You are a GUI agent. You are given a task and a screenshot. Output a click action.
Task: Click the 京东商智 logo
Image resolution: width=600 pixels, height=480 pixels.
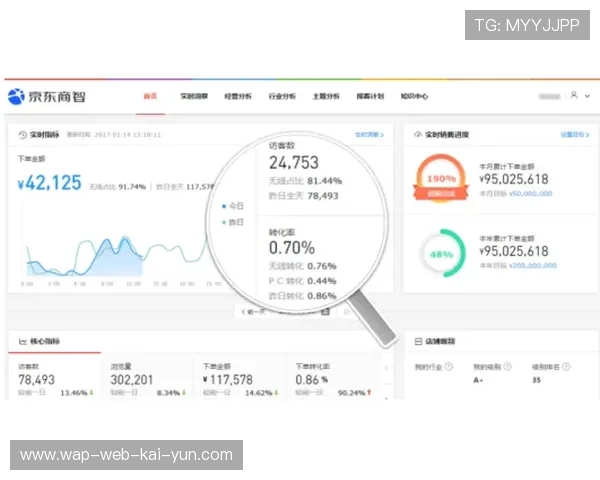(x=45, y=97)
